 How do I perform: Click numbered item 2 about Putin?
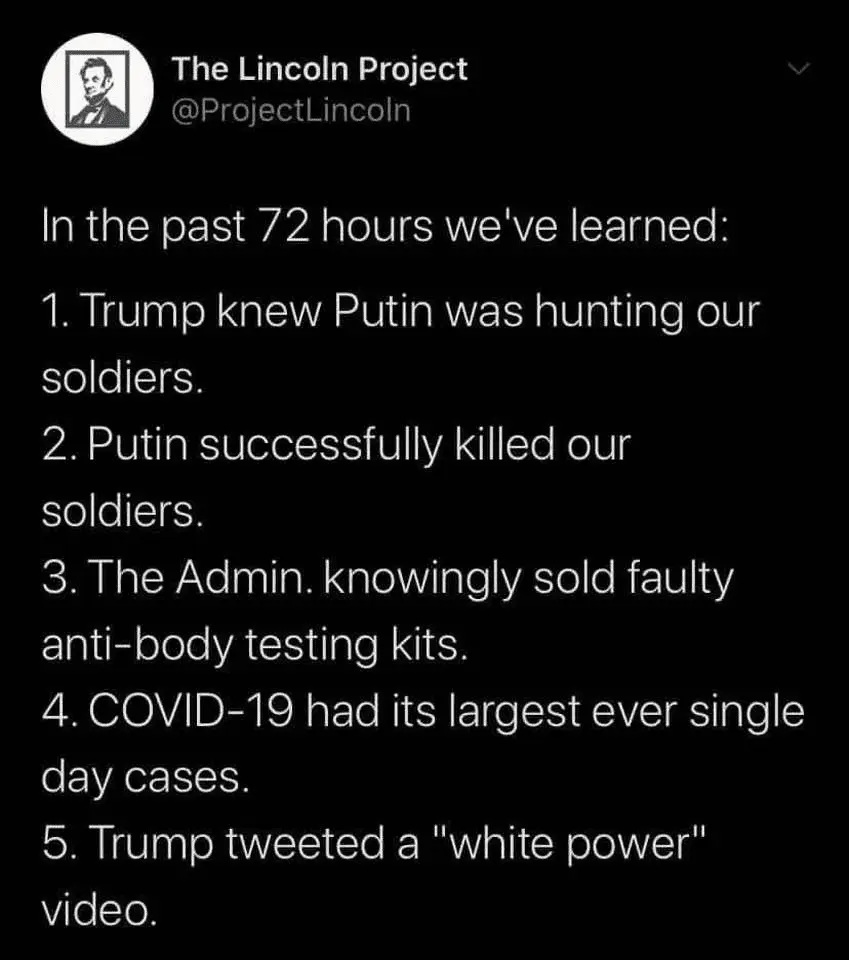(x=336, y=445)
